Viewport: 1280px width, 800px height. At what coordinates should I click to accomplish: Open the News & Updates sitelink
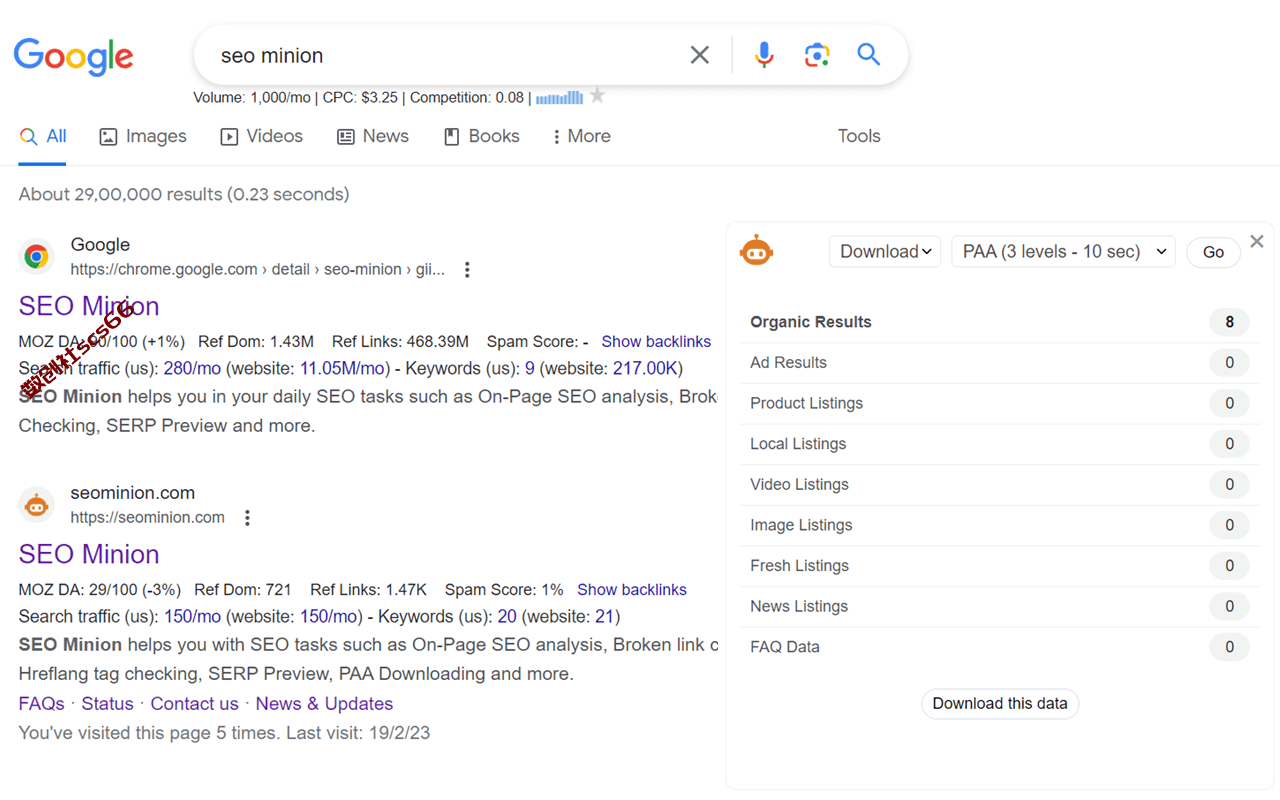[x=324, y=704]
